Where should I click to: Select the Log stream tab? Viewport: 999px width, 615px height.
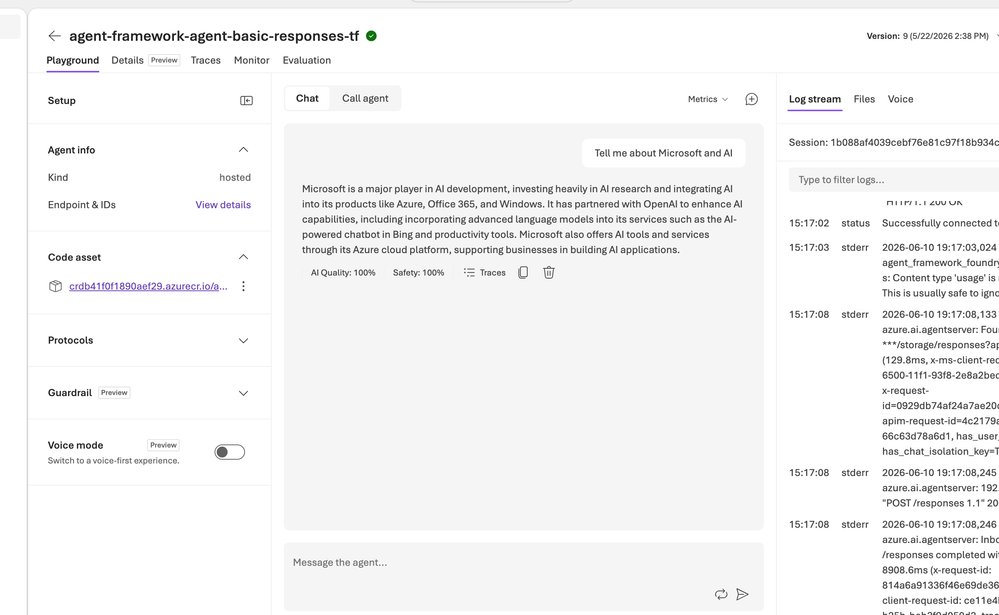(x=815, y=99)
